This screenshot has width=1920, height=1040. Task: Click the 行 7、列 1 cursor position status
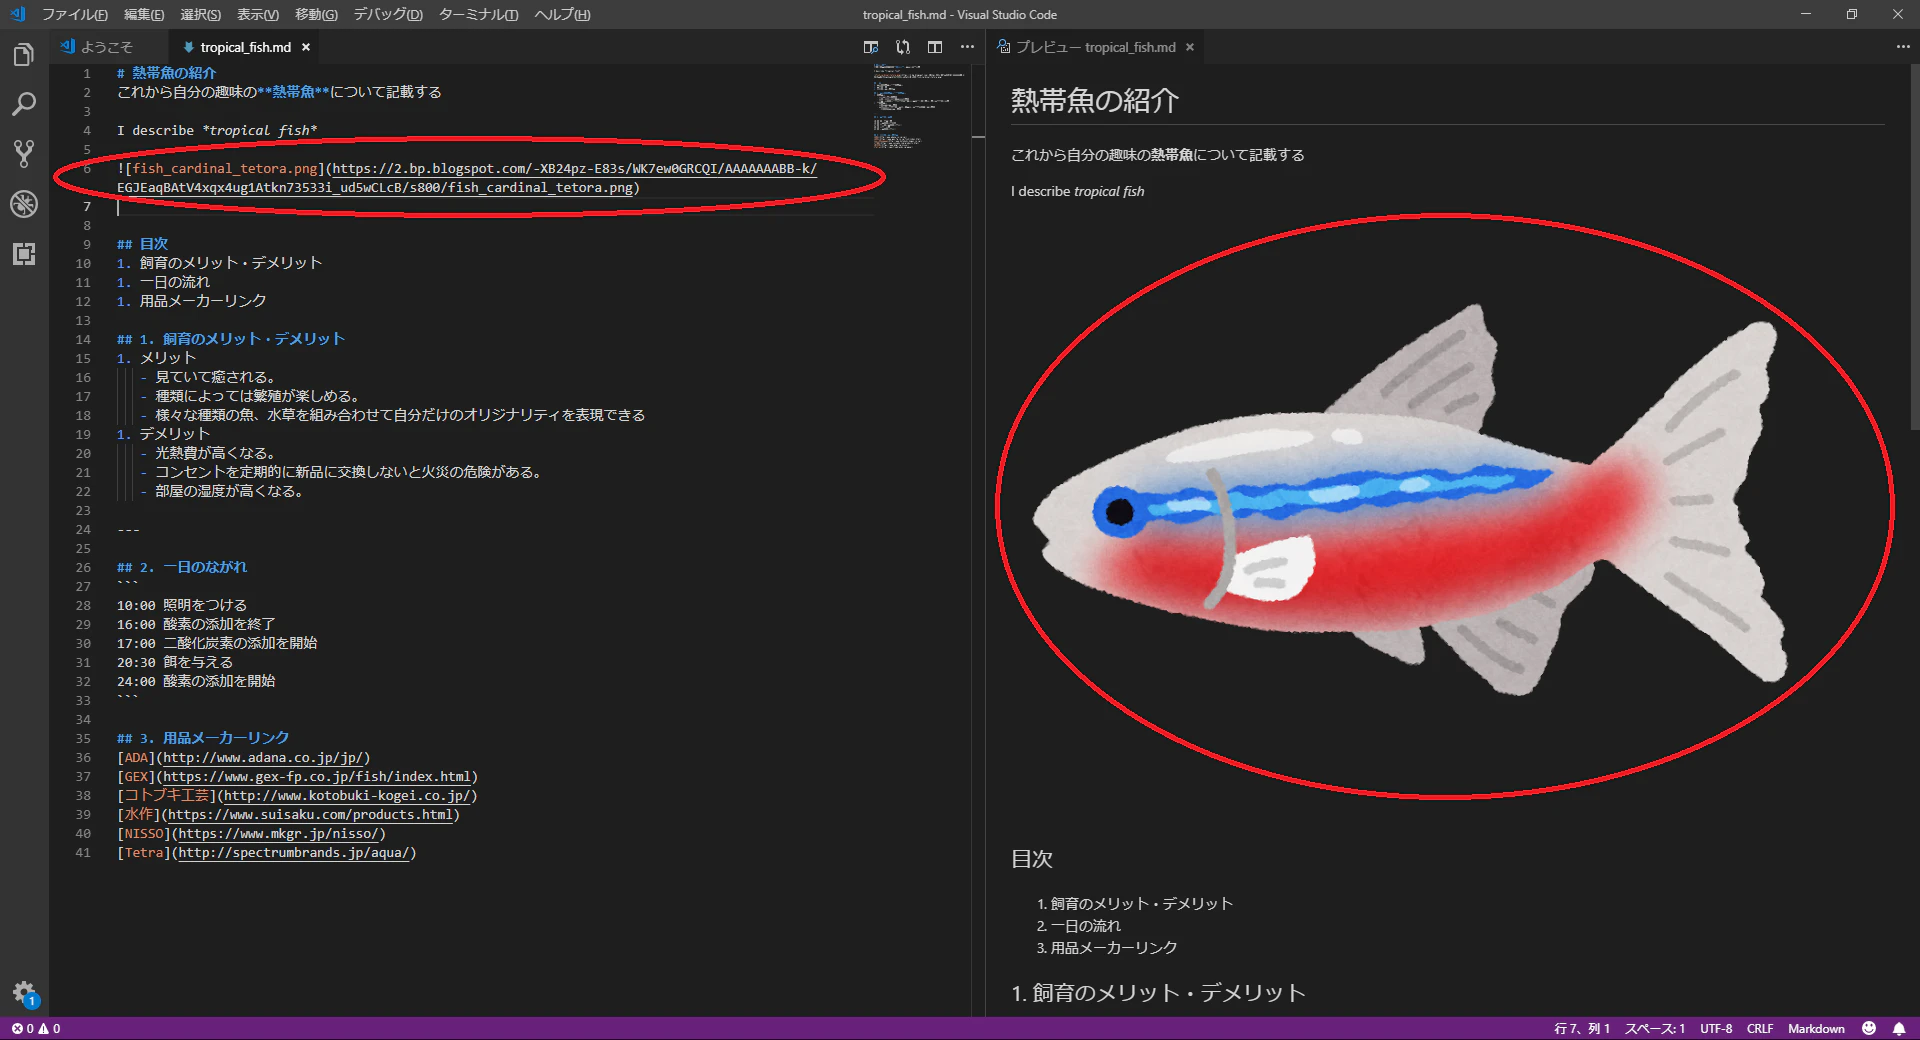1582,1028
